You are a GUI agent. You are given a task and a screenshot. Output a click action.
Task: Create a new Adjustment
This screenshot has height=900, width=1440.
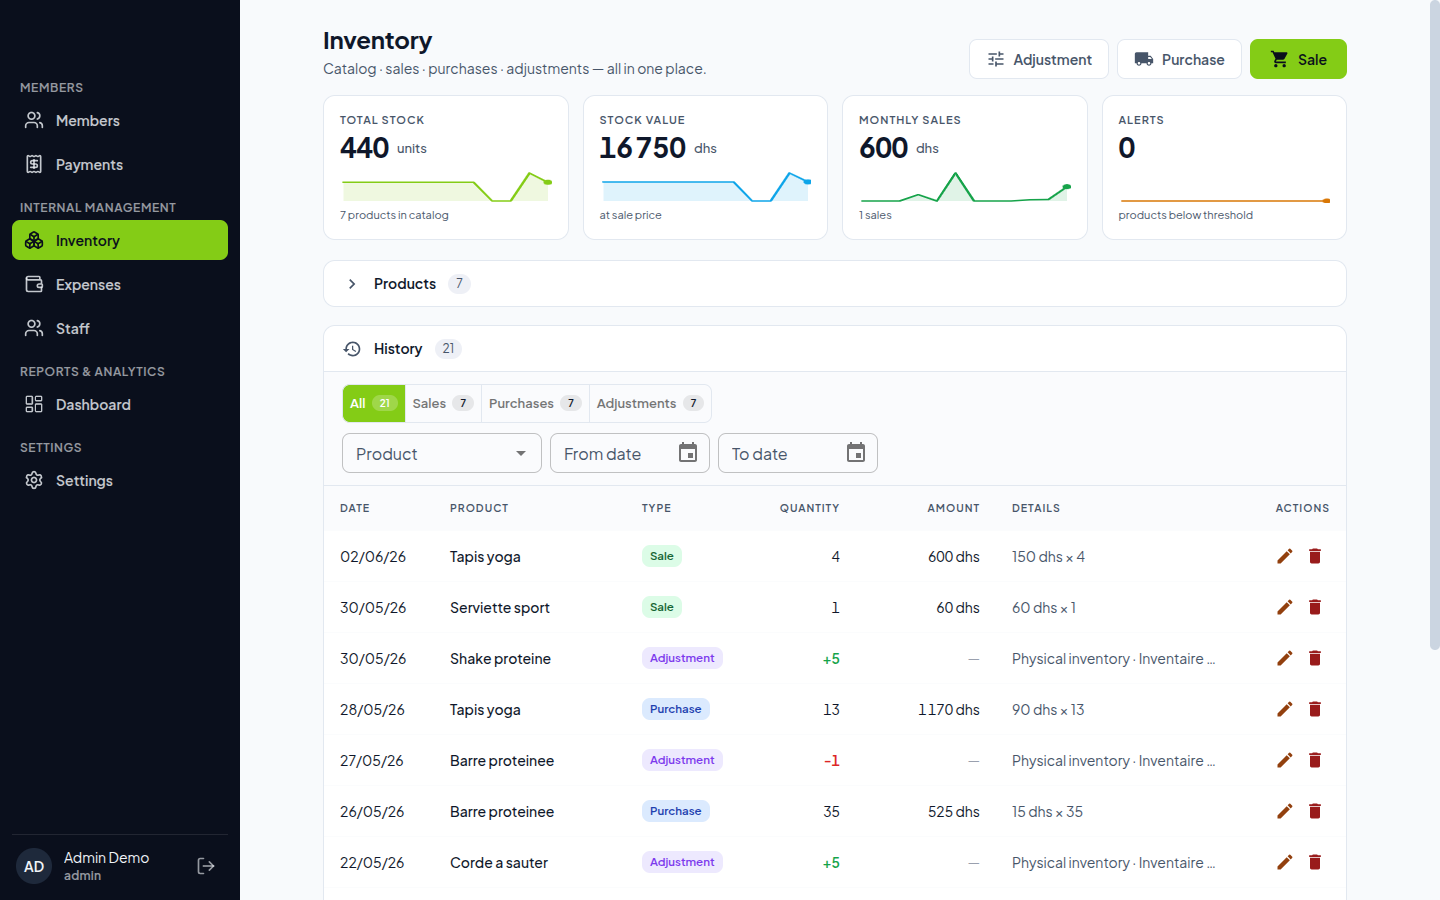click(1039, 59)
